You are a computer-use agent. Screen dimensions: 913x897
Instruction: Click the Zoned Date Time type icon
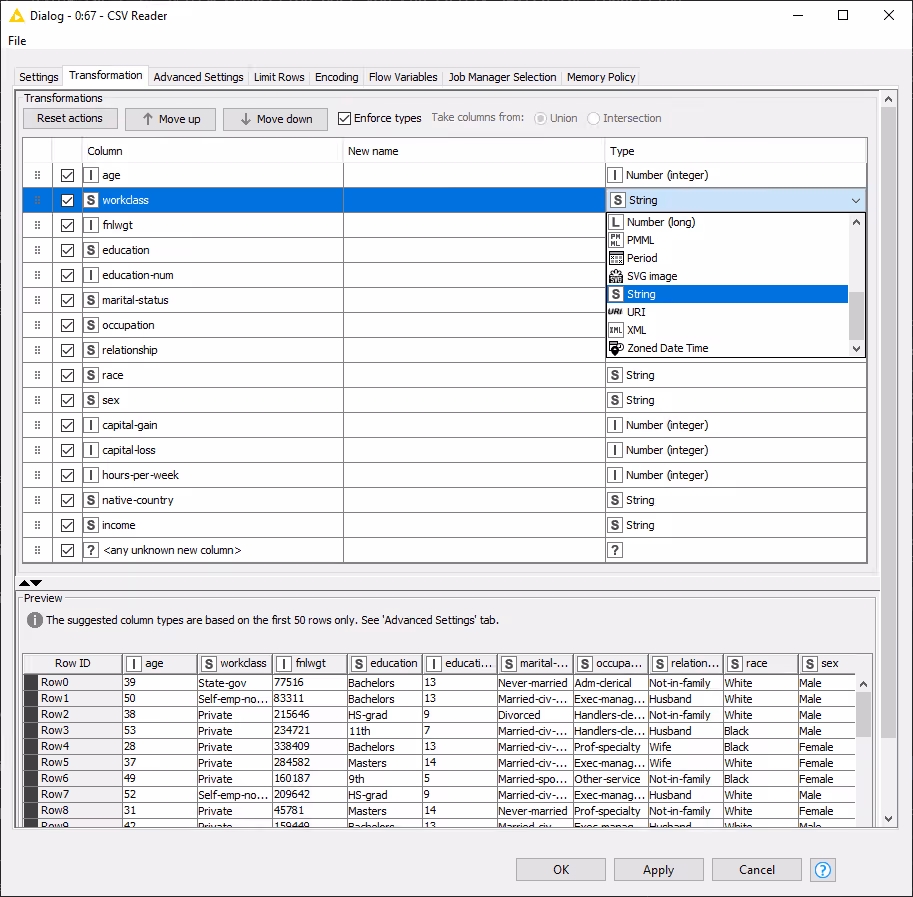615,348
